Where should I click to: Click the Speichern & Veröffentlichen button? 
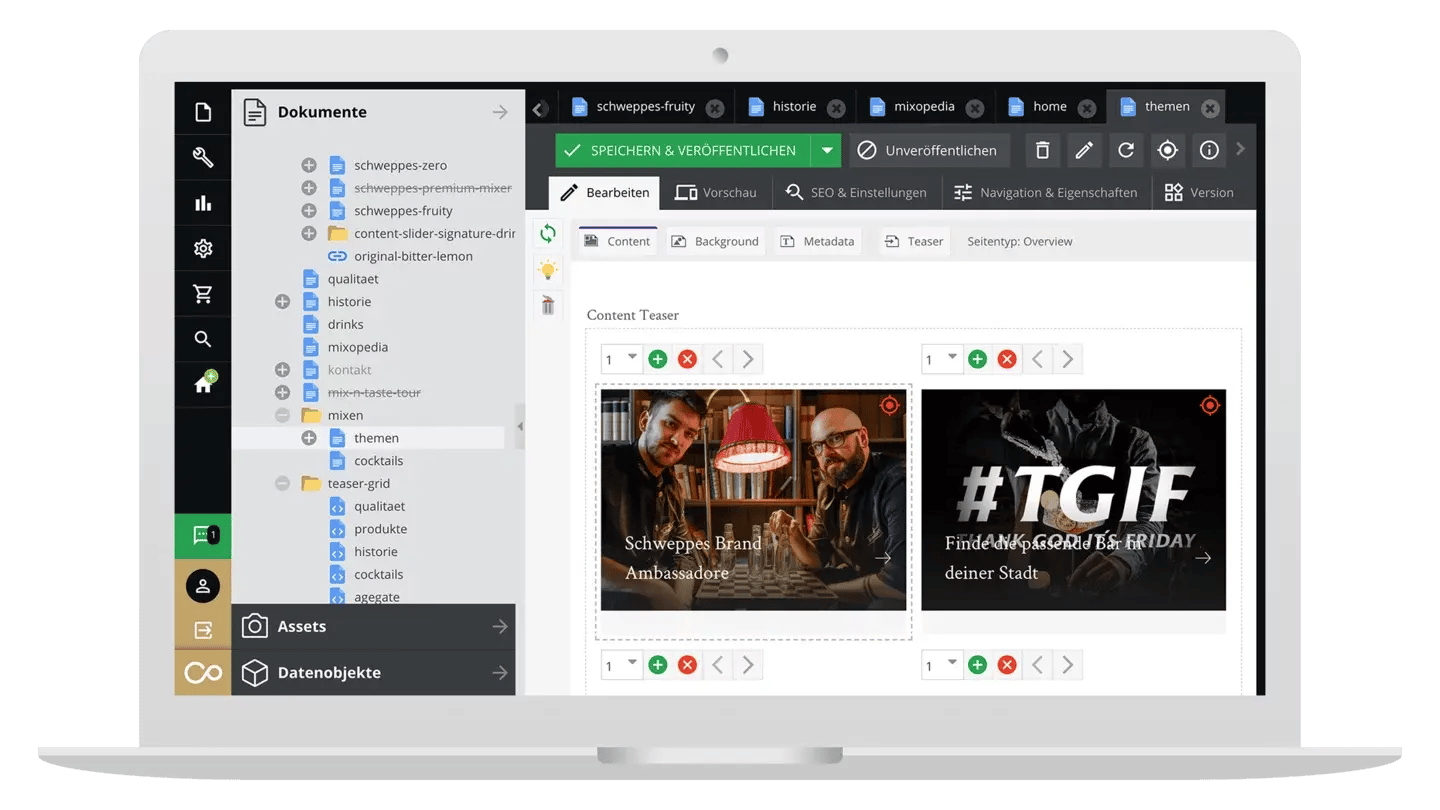(682, 150)
